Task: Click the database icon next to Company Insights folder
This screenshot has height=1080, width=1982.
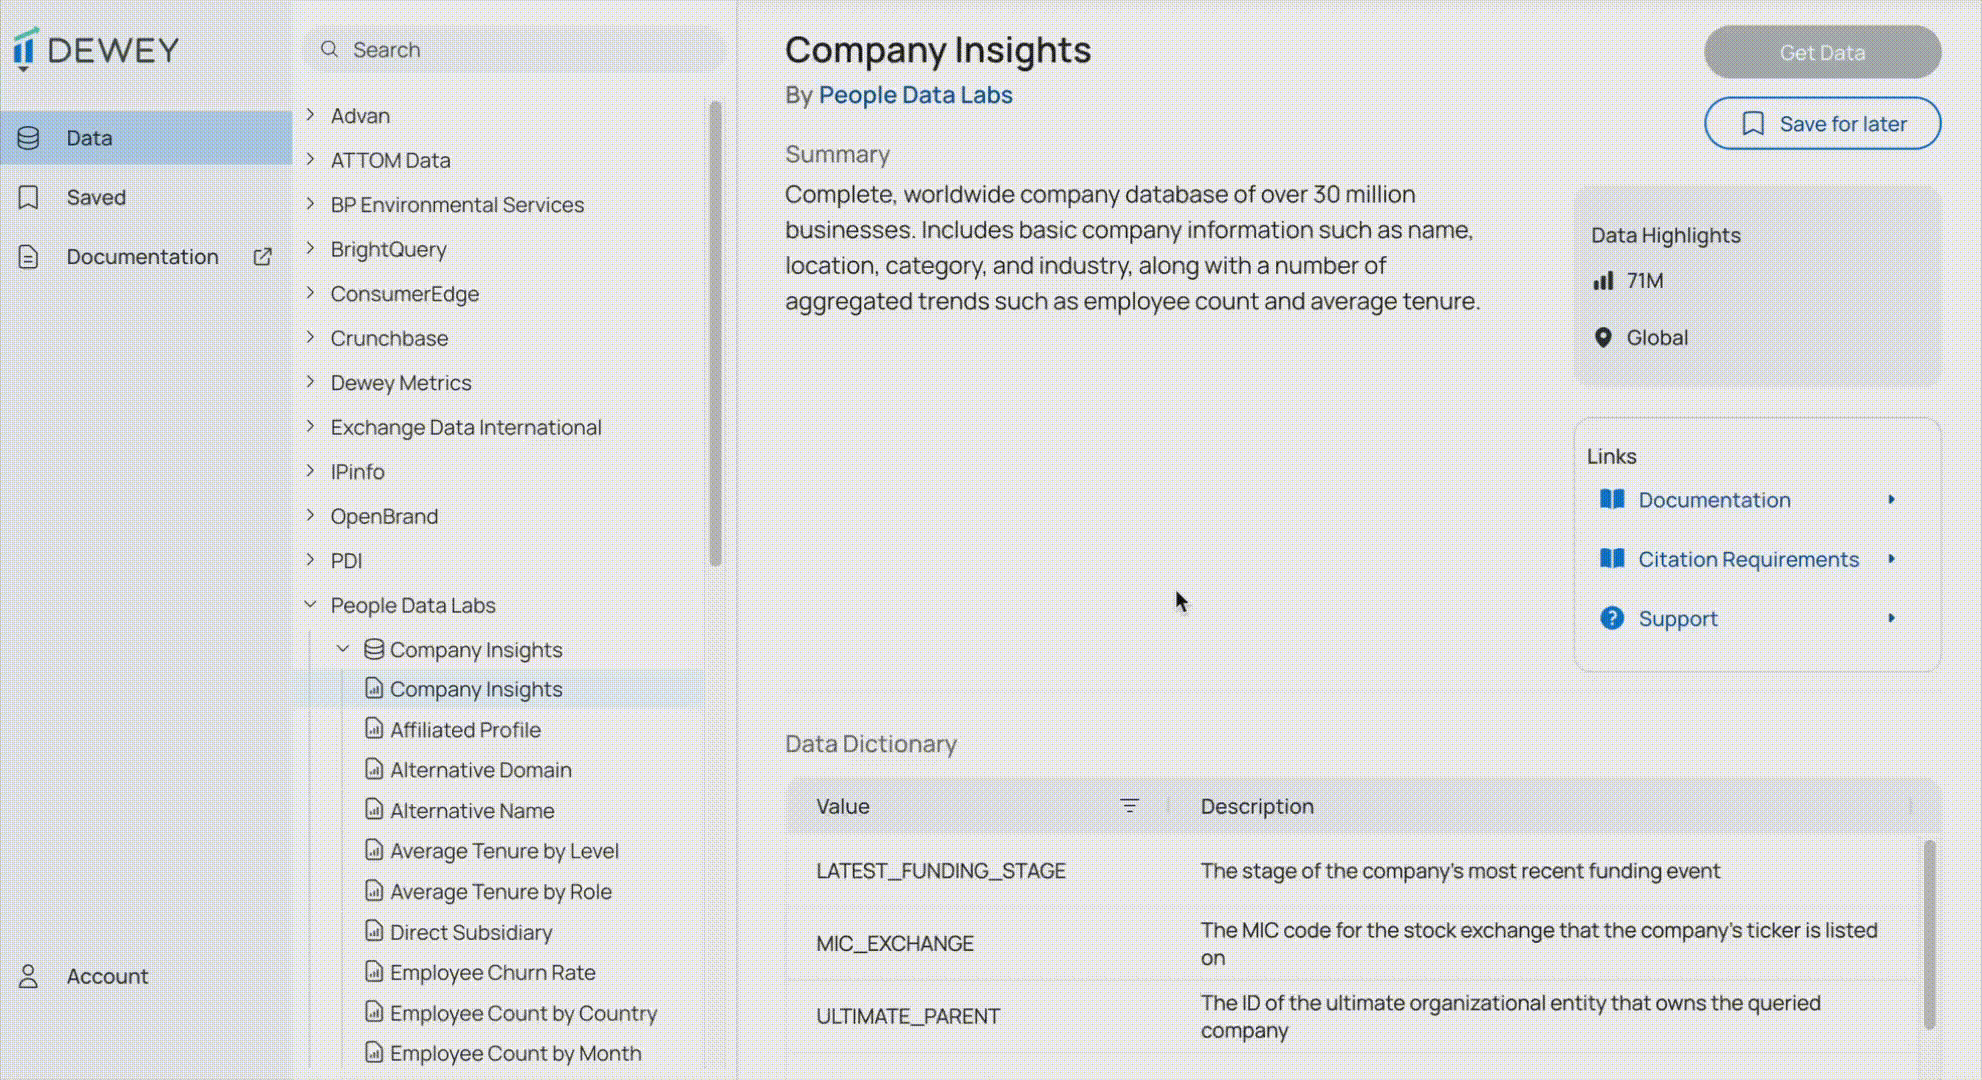Action: click(374, 649)
